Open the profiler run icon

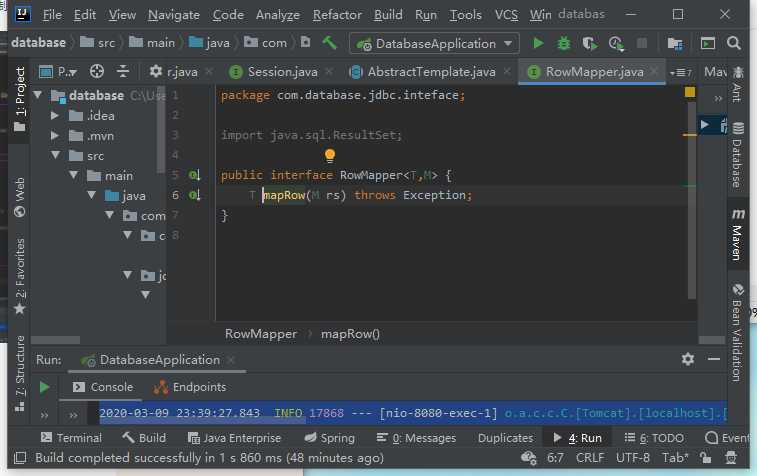click(x=616, y=44)
